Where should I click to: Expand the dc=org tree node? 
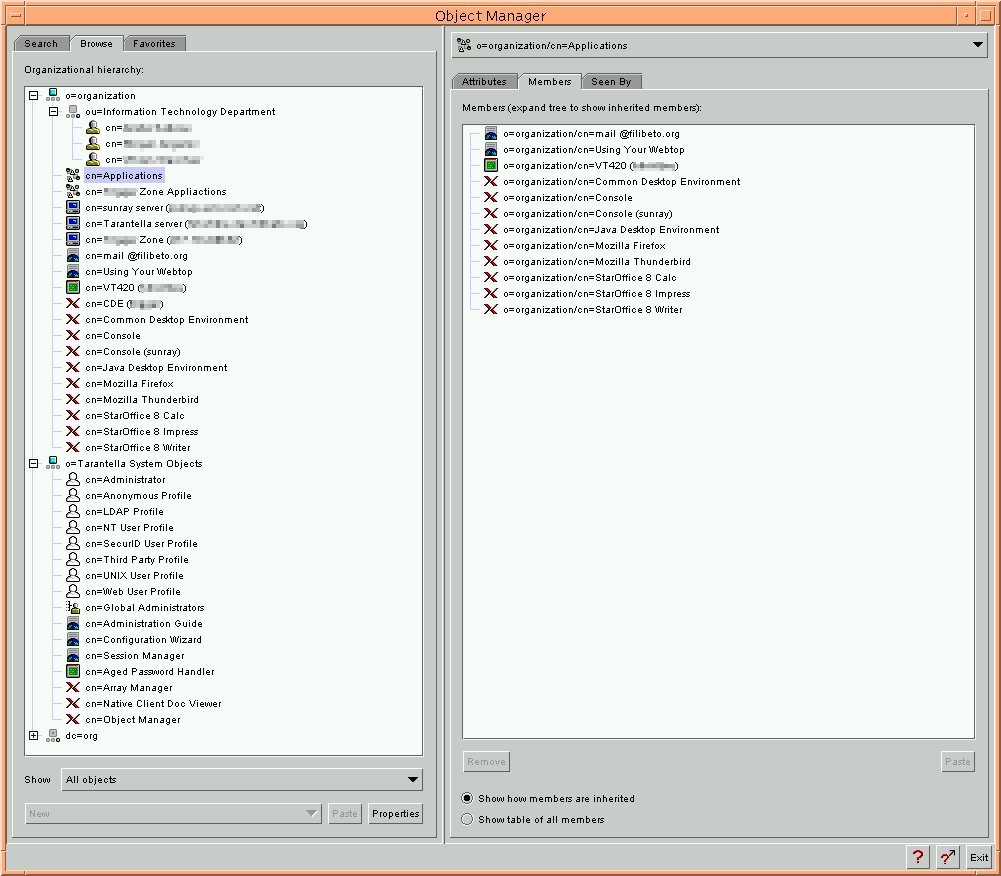33,736
